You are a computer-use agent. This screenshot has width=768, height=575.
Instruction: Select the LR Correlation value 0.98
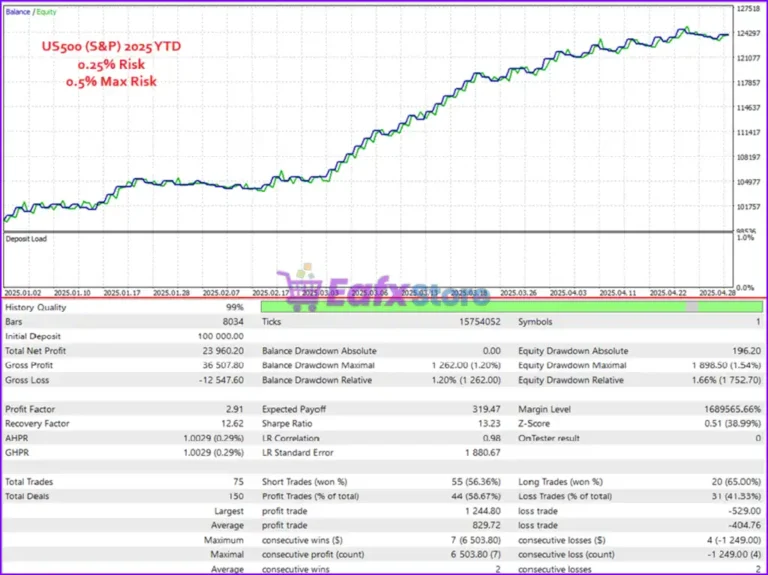(492, 438)
